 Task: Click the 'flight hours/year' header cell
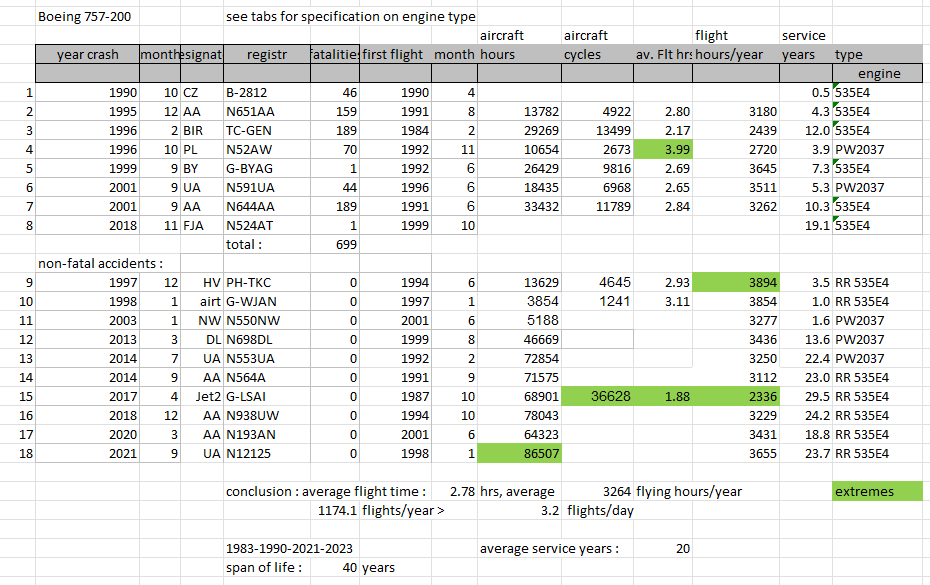pyautogui.click(x=735, y=55)
